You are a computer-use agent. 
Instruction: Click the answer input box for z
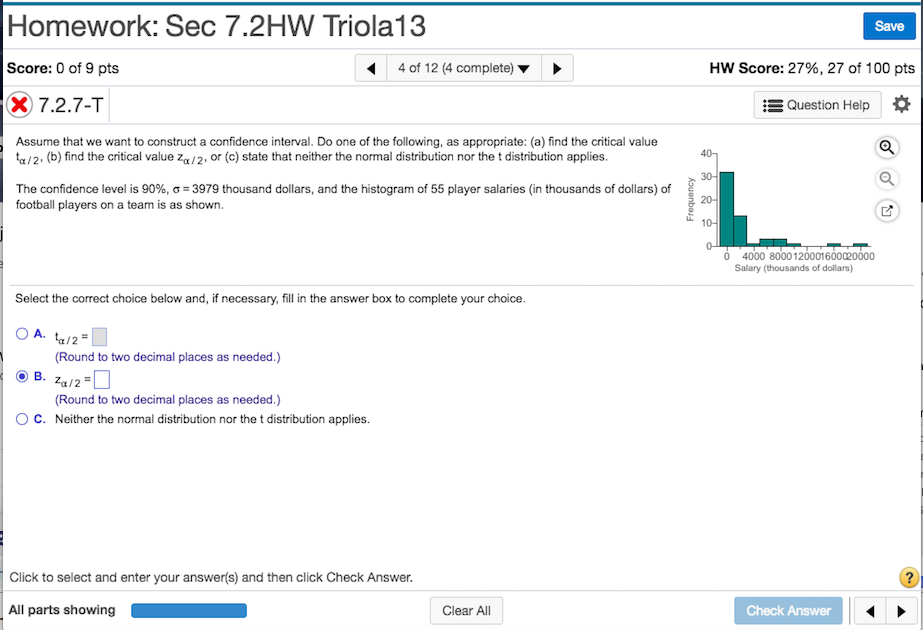pyautogui.click(x=101, y=378)
